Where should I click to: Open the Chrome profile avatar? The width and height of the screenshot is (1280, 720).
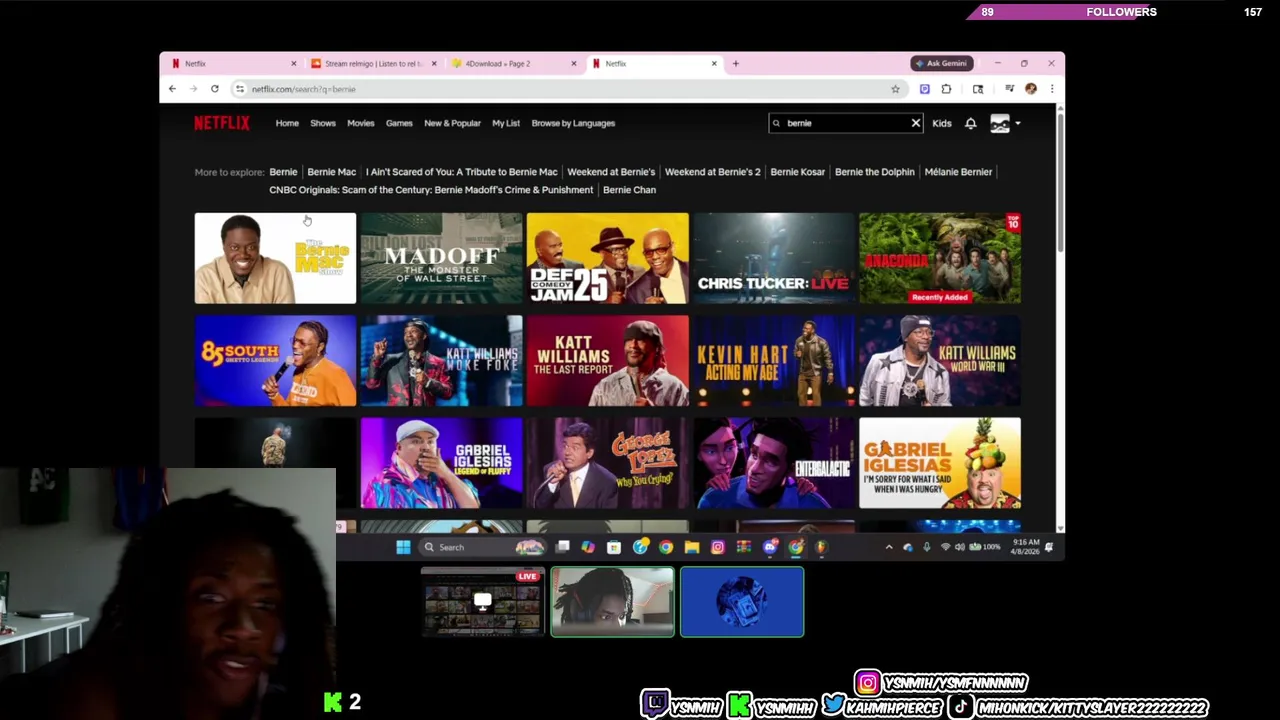point(1031,89)
